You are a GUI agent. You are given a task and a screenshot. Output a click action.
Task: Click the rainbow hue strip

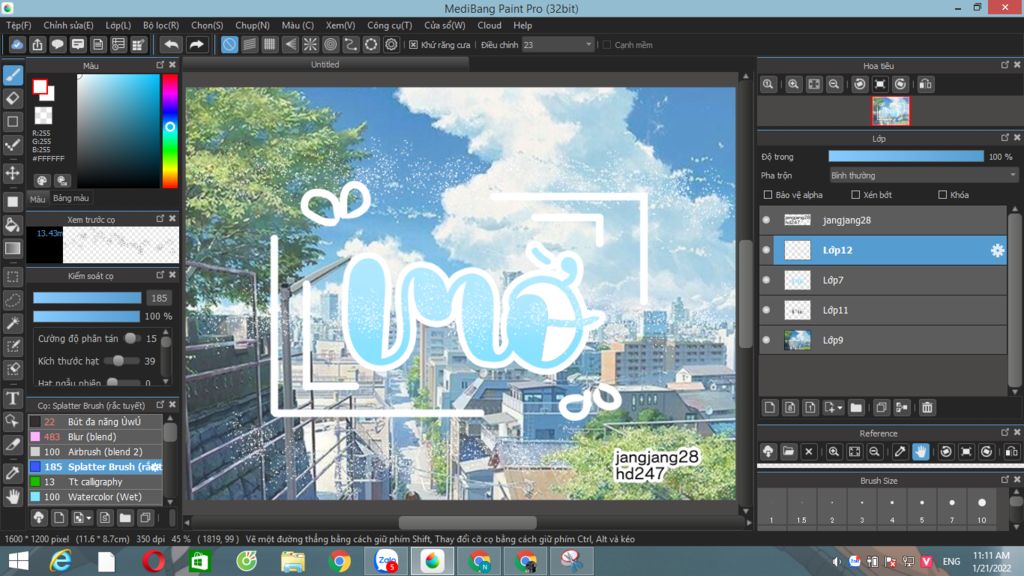point(170,131)
